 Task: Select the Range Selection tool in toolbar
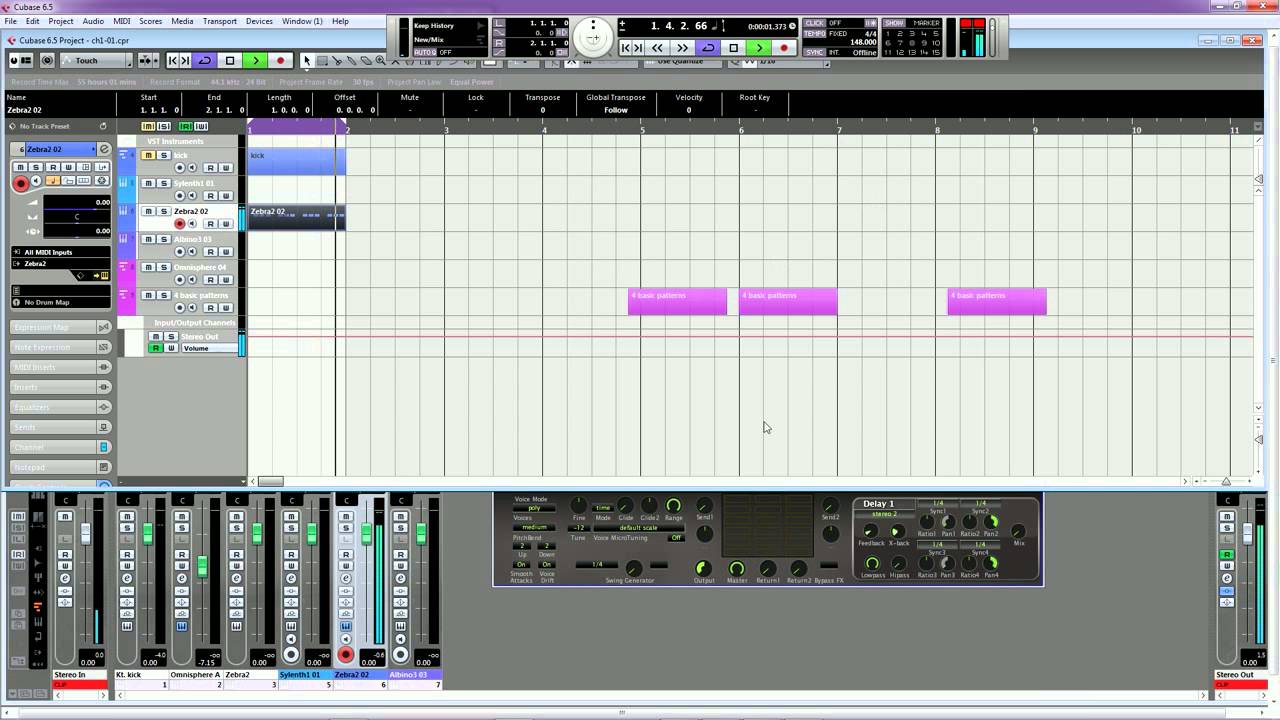322,61
